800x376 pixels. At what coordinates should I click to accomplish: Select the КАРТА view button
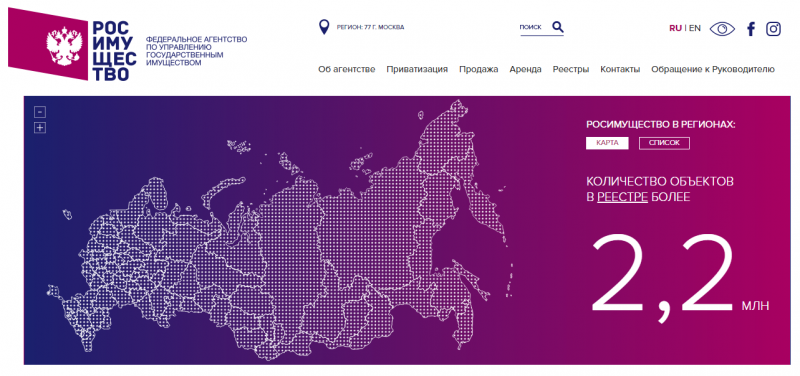point(607,143)
